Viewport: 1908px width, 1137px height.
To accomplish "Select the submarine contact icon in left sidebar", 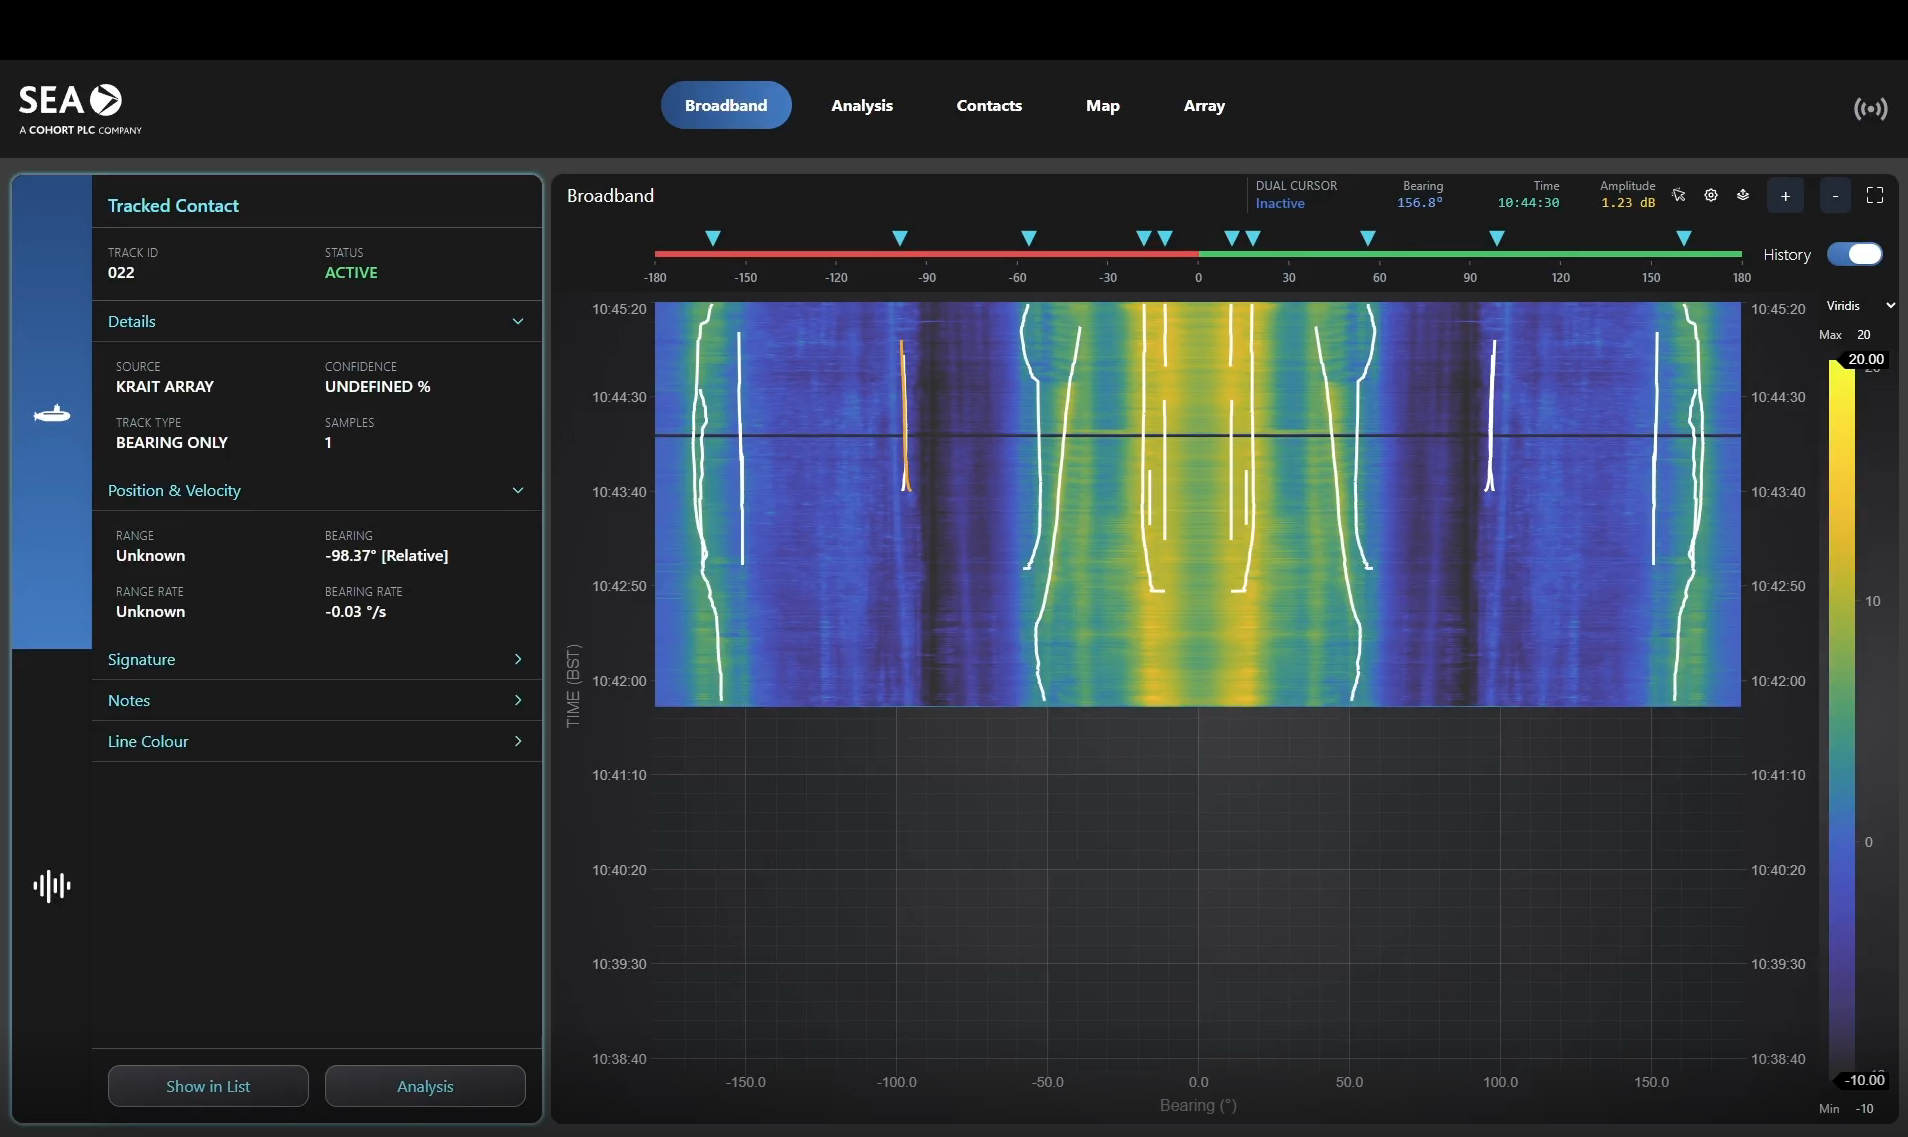I will (x=50, y=413).
